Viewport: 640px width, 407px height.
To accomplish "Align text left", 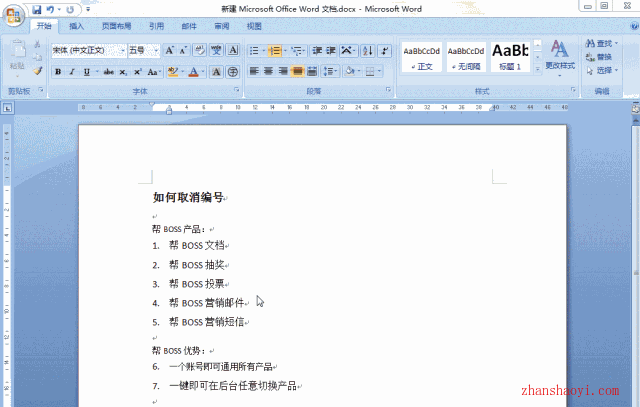I will [254, 71].
